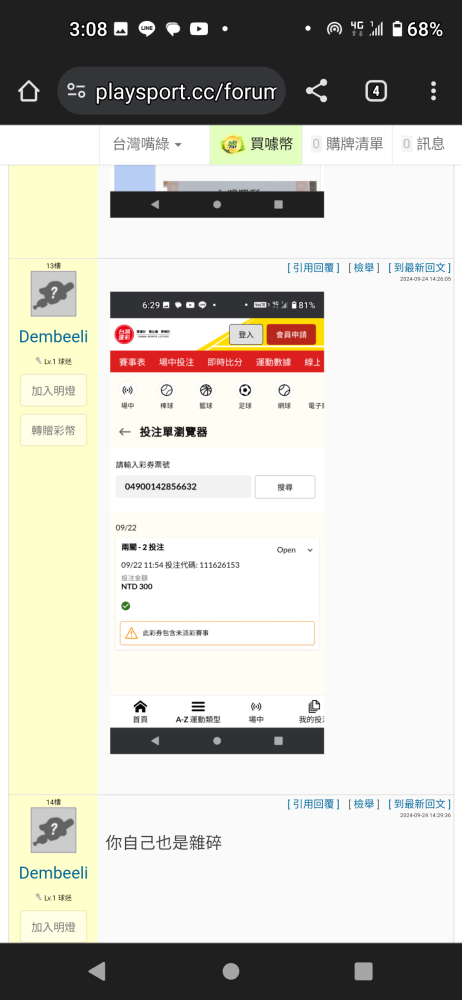
Task: Tap the share icon
Action: (x=317, y=91)
